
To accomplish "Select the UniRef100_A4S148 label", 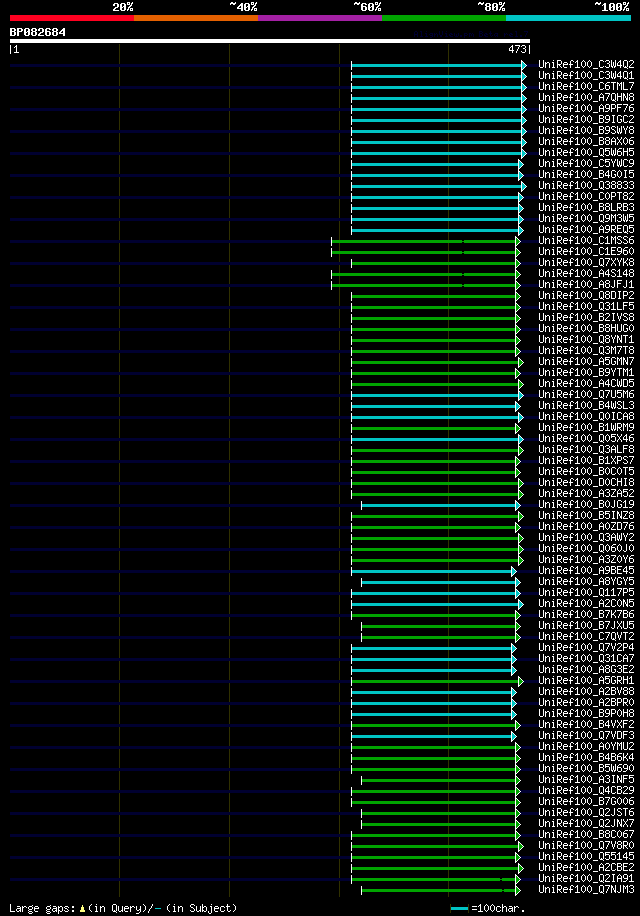I will [x=586, y=273].
